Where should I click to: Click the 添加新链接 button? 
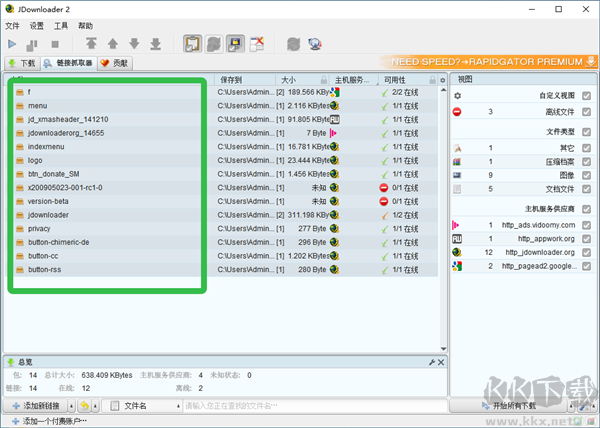36,406
